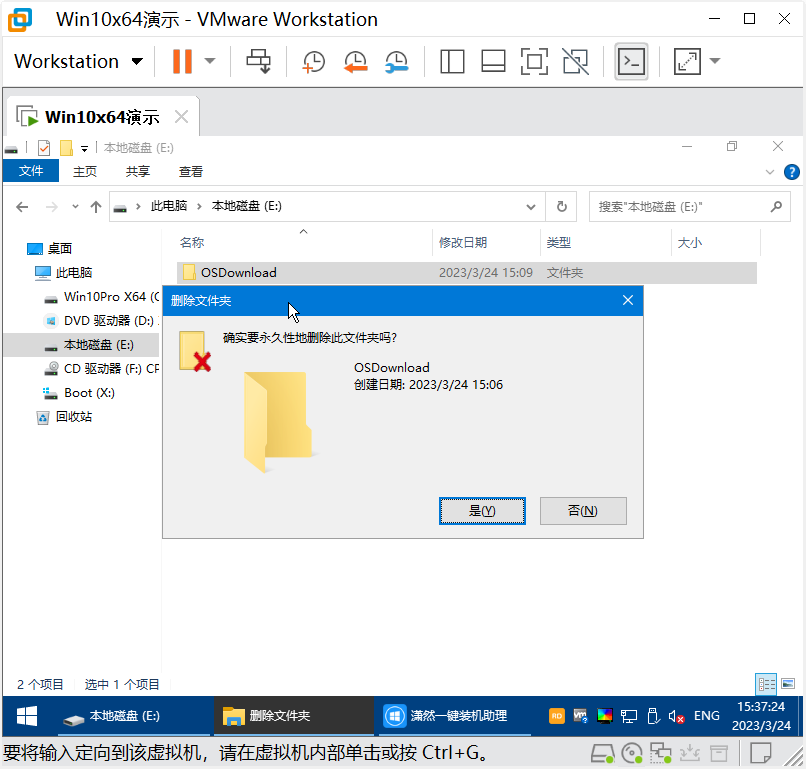Expand the address bar history dropdown
Image resolution: width=806 pixels, height=769 pixels.
531,207
